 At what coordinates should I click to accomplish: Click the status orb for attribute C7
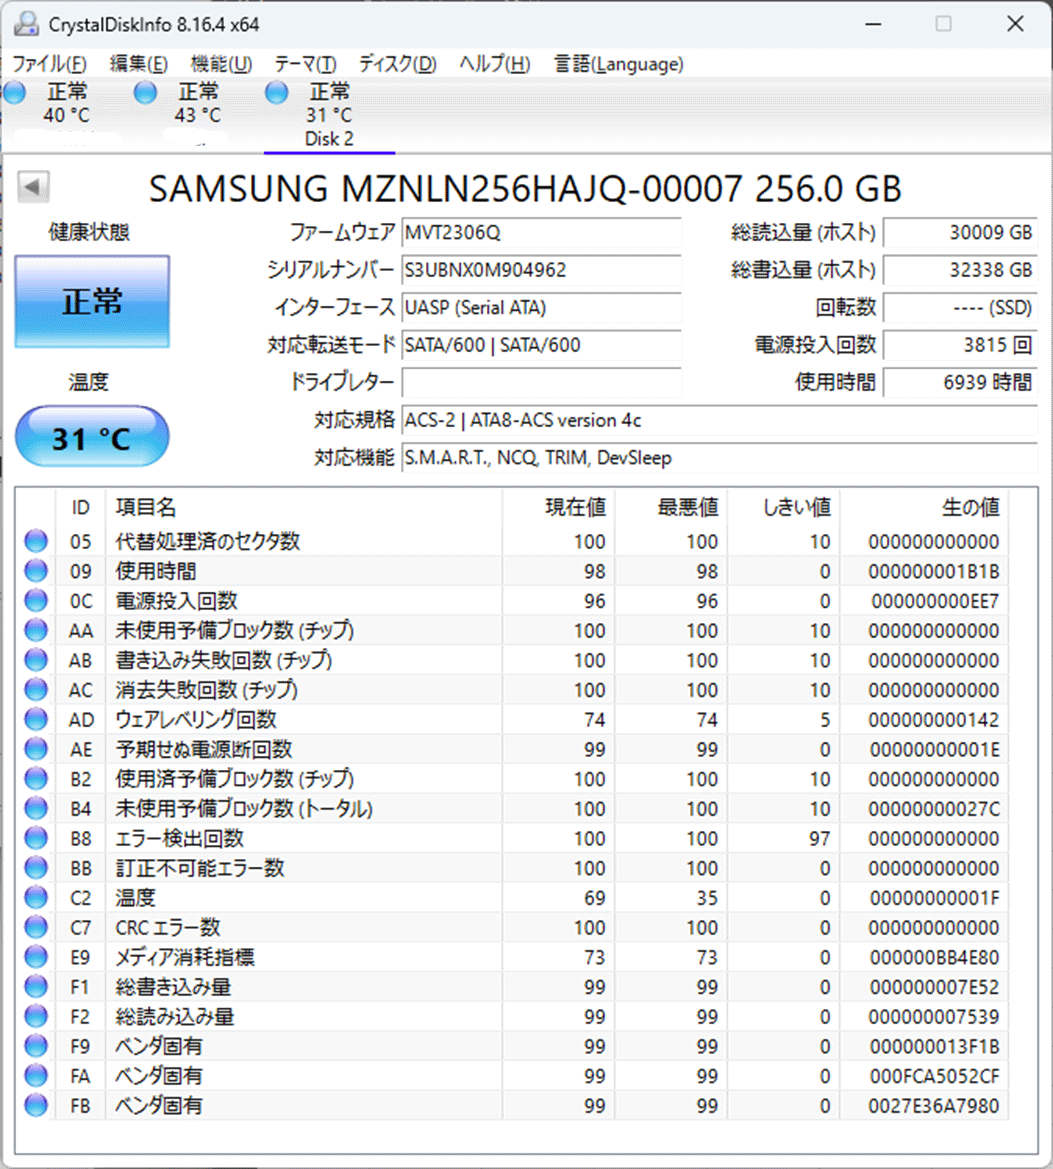coord(36,927)
